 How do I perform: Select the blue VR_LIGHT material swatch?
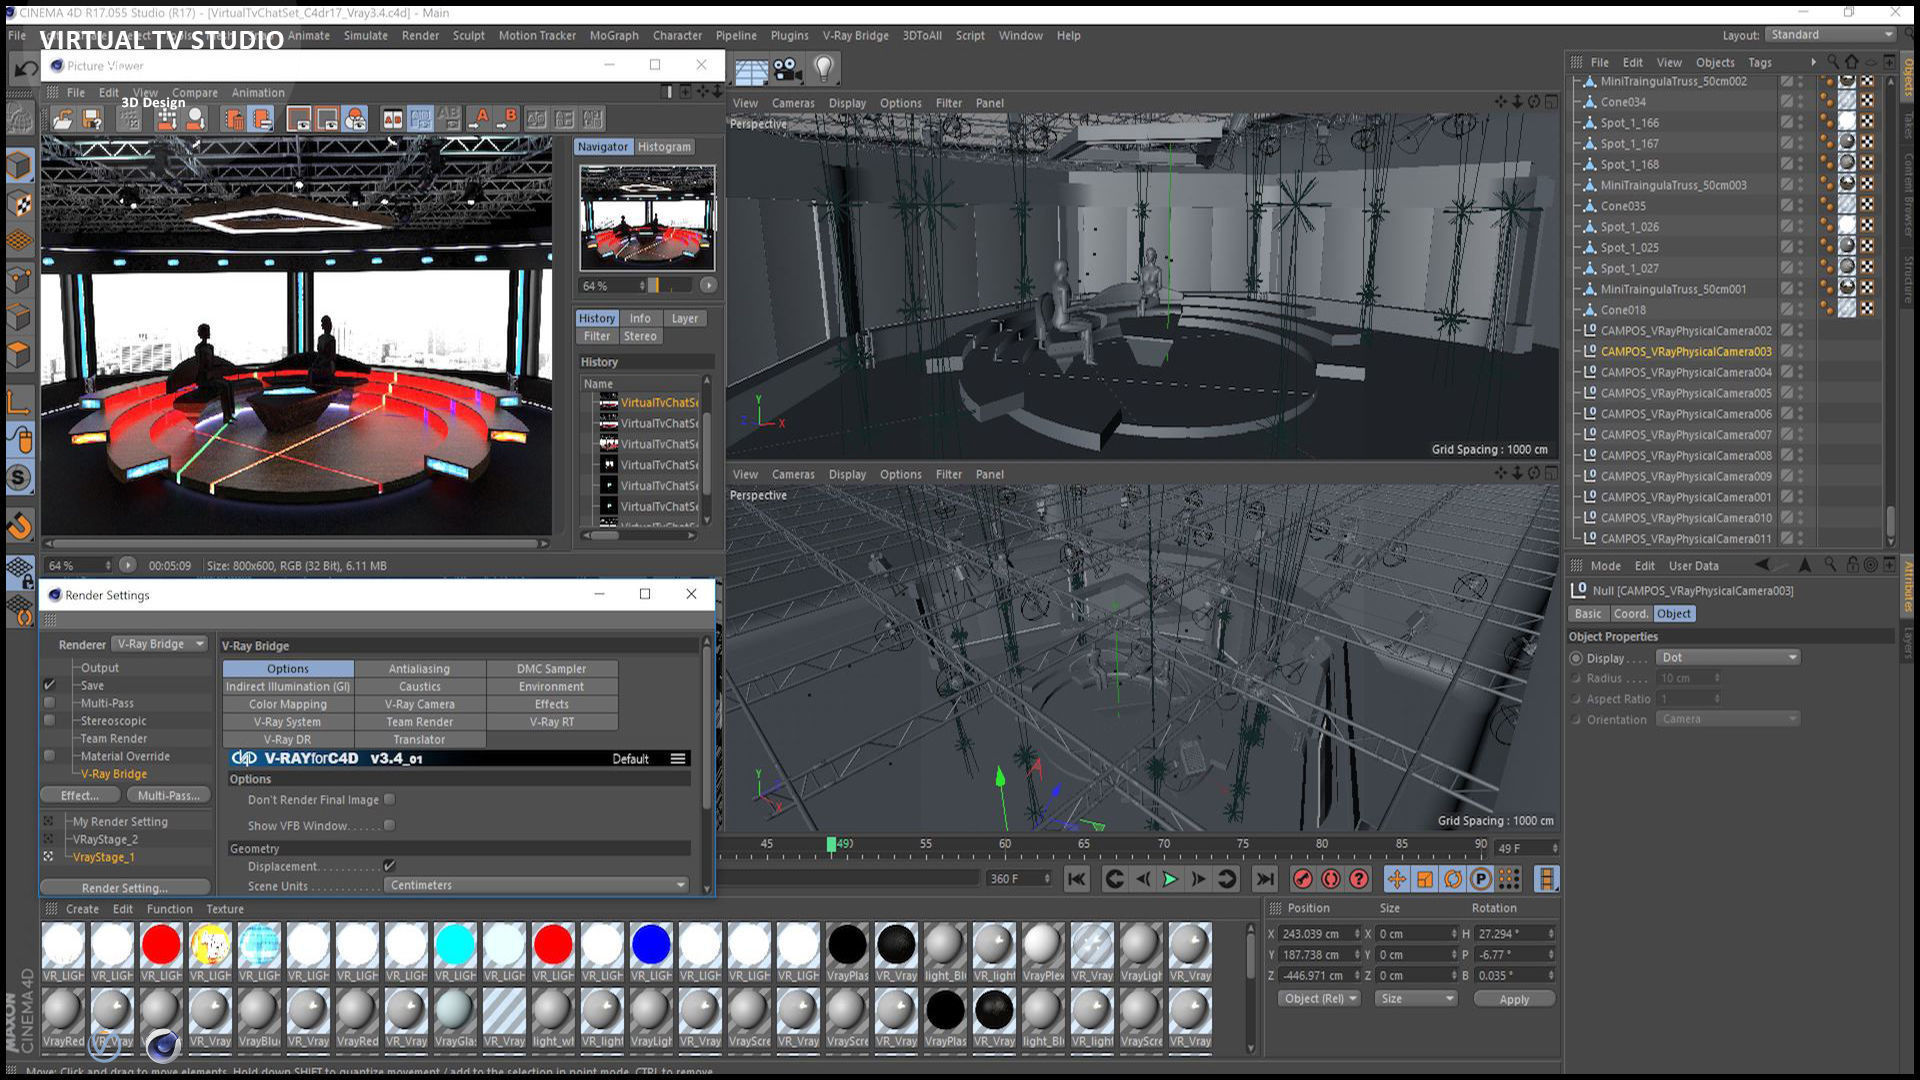(x=651, y=944)
